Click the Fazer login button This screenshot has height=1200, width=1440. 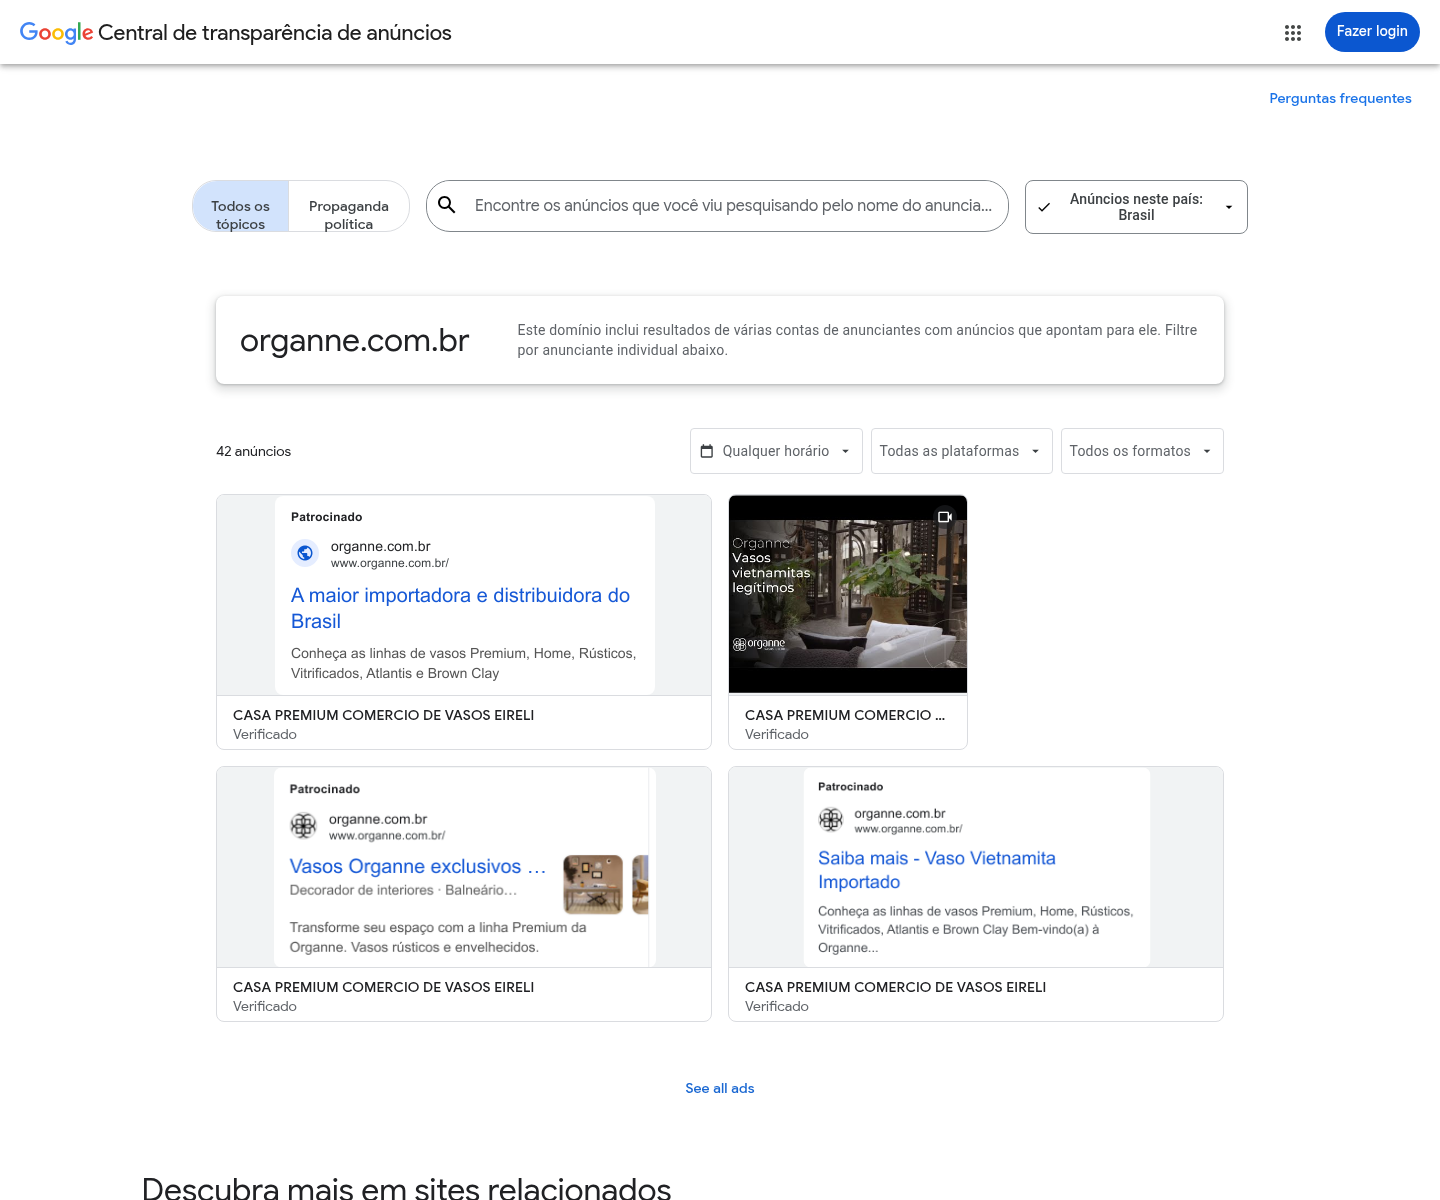(1372, 32)
